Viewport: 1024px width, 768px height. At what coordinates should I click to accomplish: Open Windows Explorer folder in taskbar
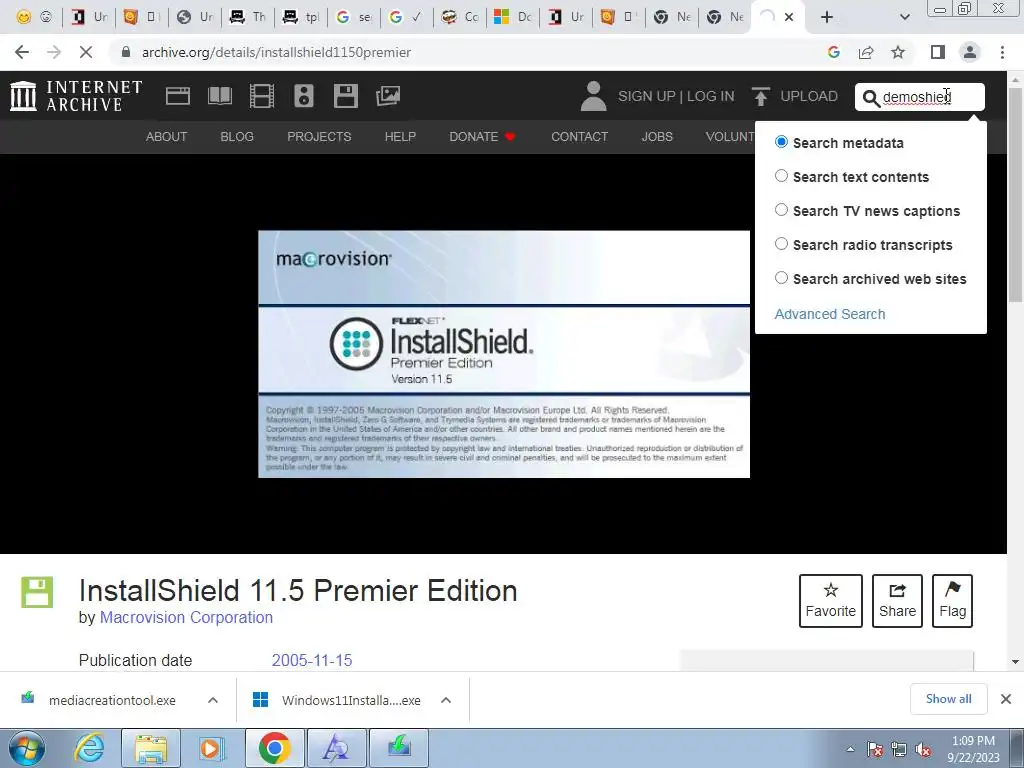[151, 748]
